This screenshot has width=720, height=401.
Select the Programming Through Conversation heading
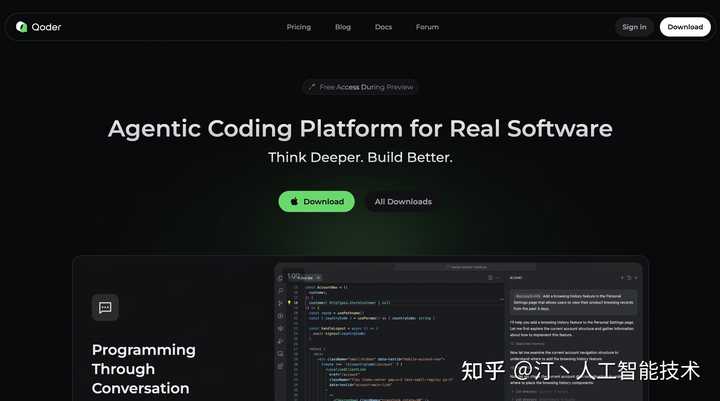tap(143, 368)
